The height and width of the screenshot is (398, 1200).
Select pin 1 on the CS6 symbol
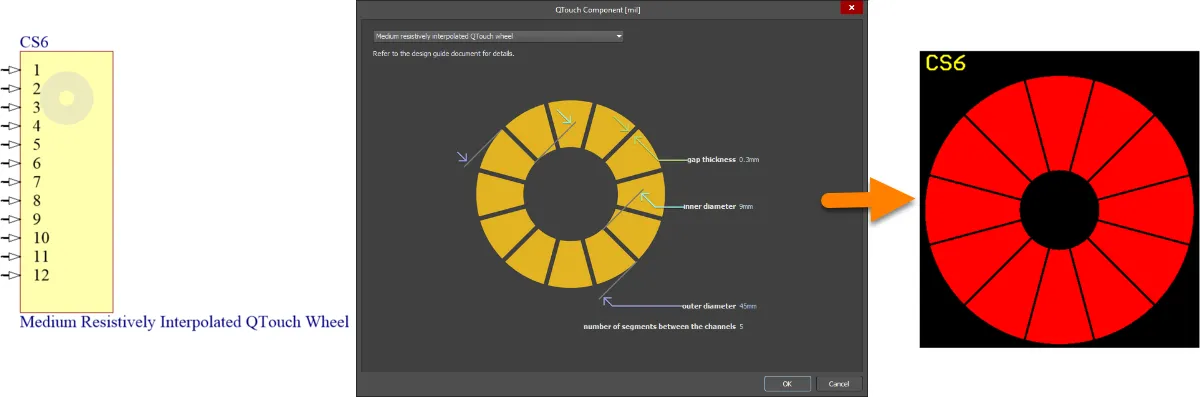tap(20, 70)
